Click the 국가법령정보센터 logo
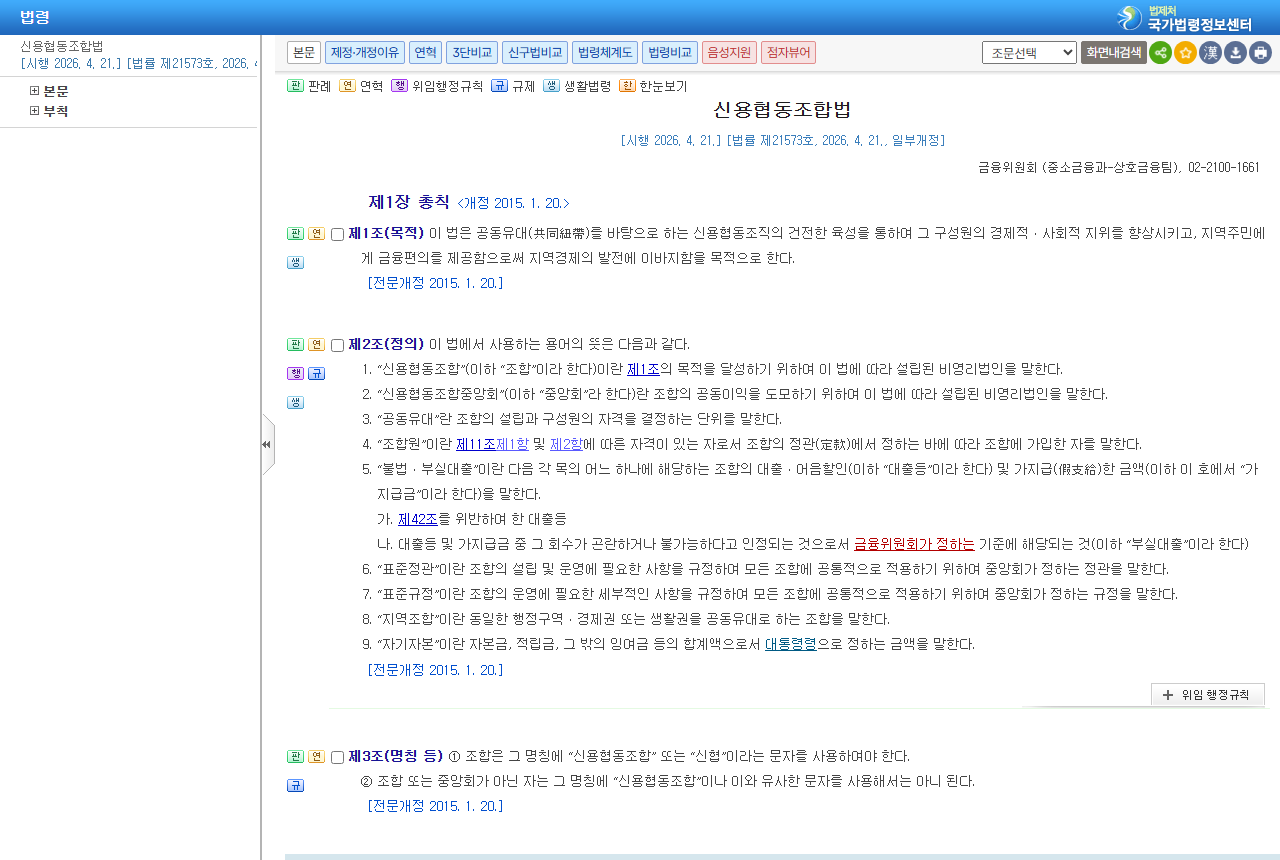Screen dimensions: 1280x860 (x=1185, y=18)
